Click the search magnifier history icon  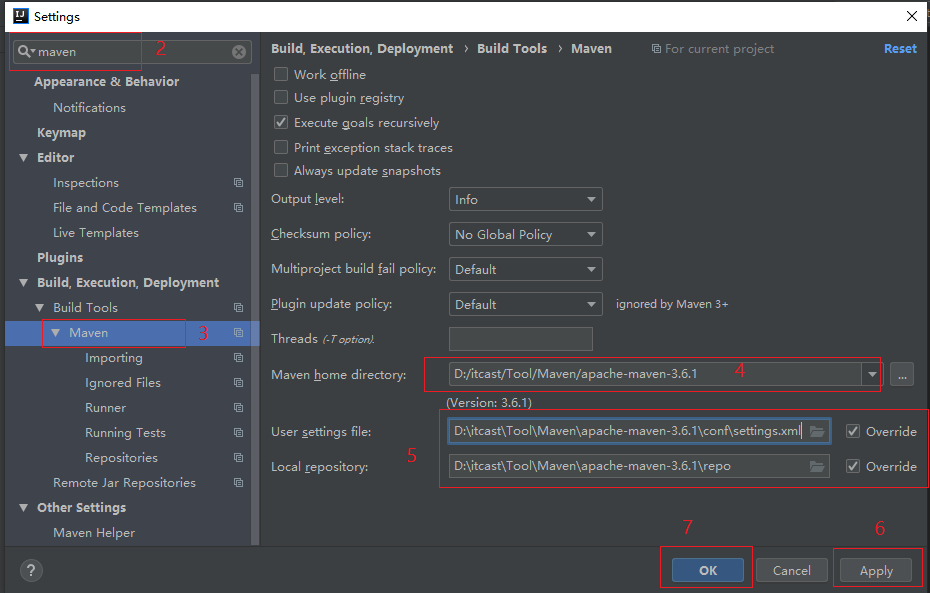(x=25, y=52)
